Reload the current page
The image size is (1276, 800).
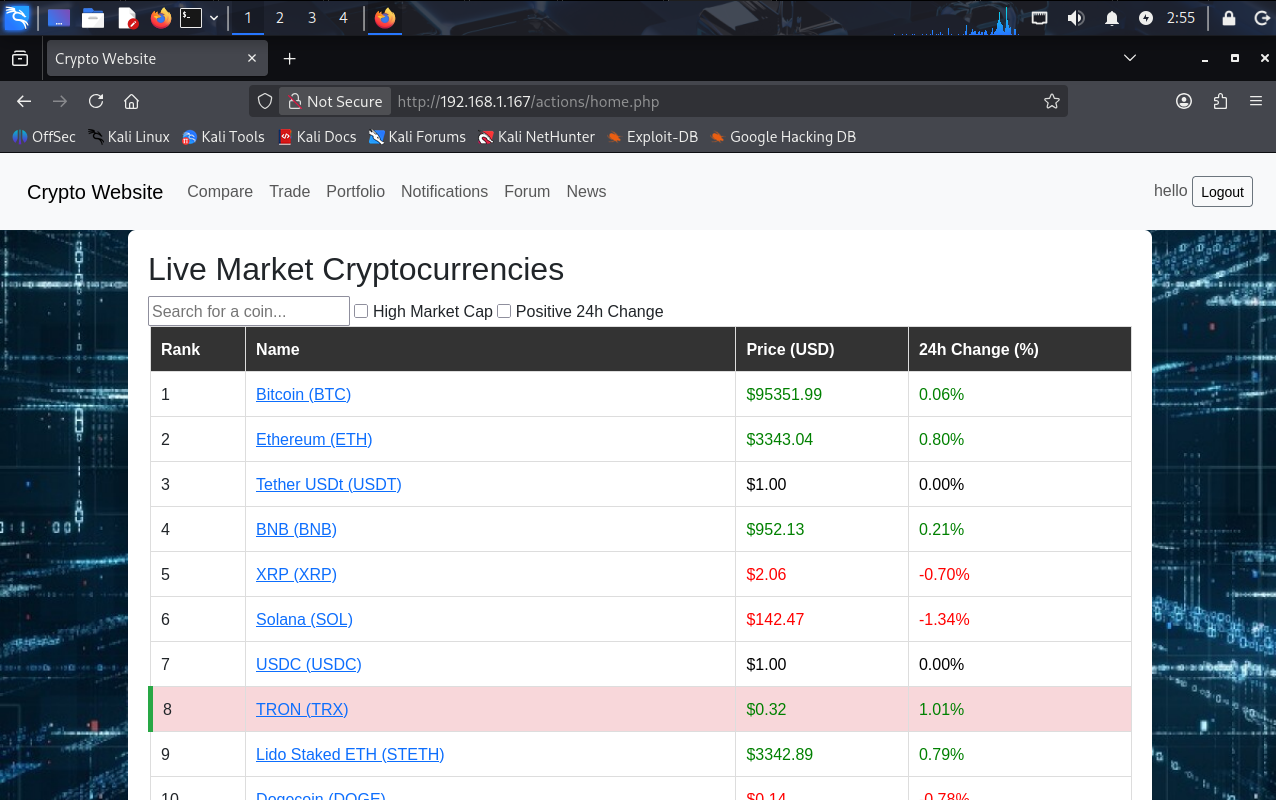(96, 101)
